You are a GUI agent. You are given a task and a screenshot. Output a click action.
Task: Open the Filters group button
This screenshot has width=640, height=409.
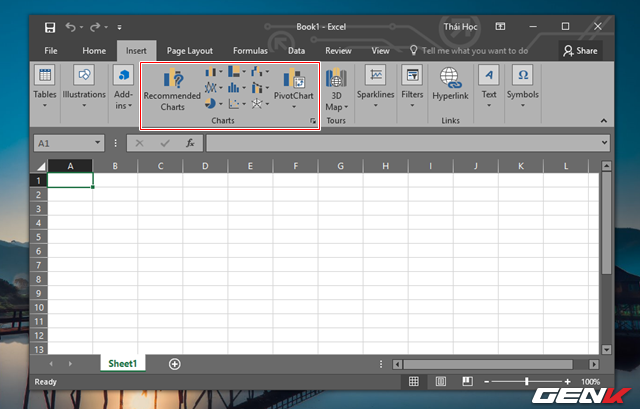coord(412,87)
